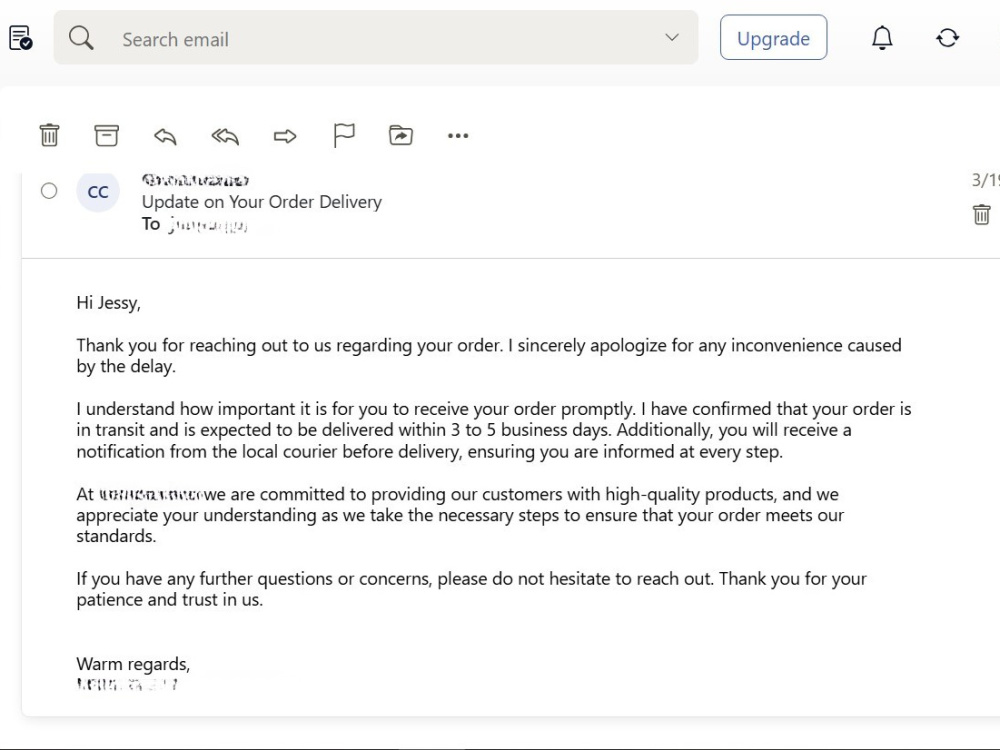Archive the email using the archive icon
The image size is (1000, 750).
[x=107, y=135]
